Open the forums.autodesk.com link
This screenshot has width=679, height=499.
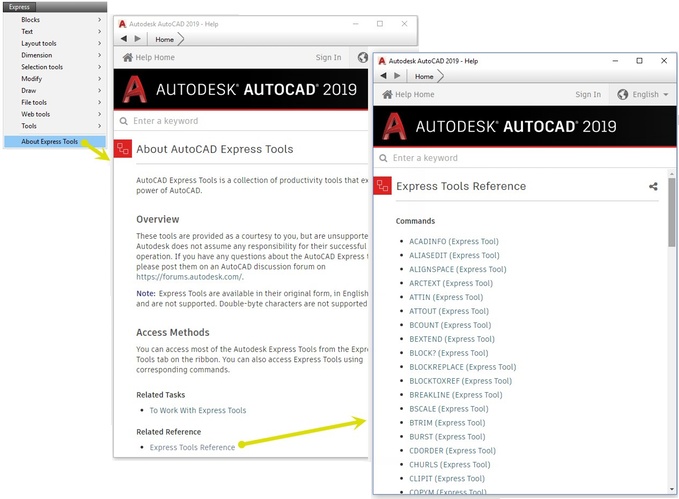pos(190,277)
